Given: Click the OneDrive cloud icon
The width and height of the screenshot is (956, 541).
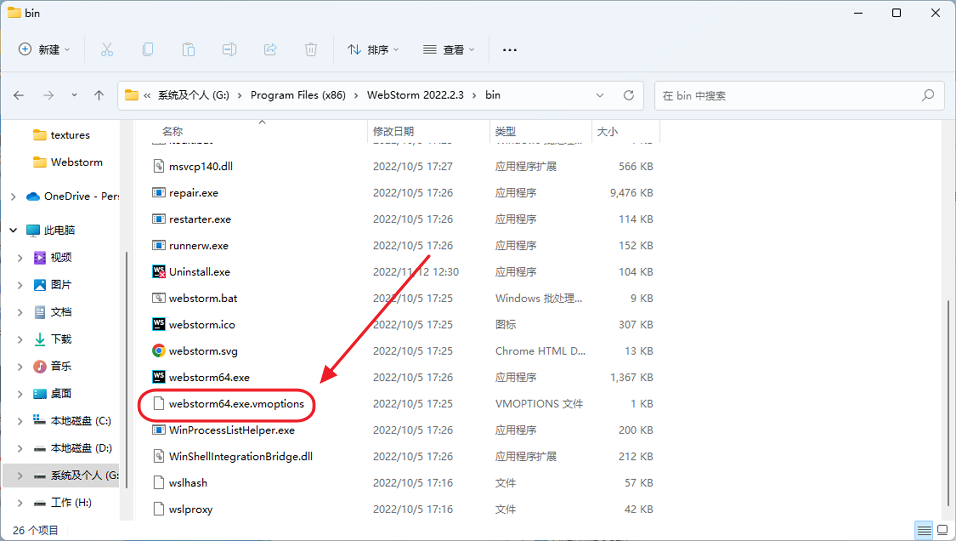Looking at the screenshot, I should pyautogui.click(x=33, y=196).
